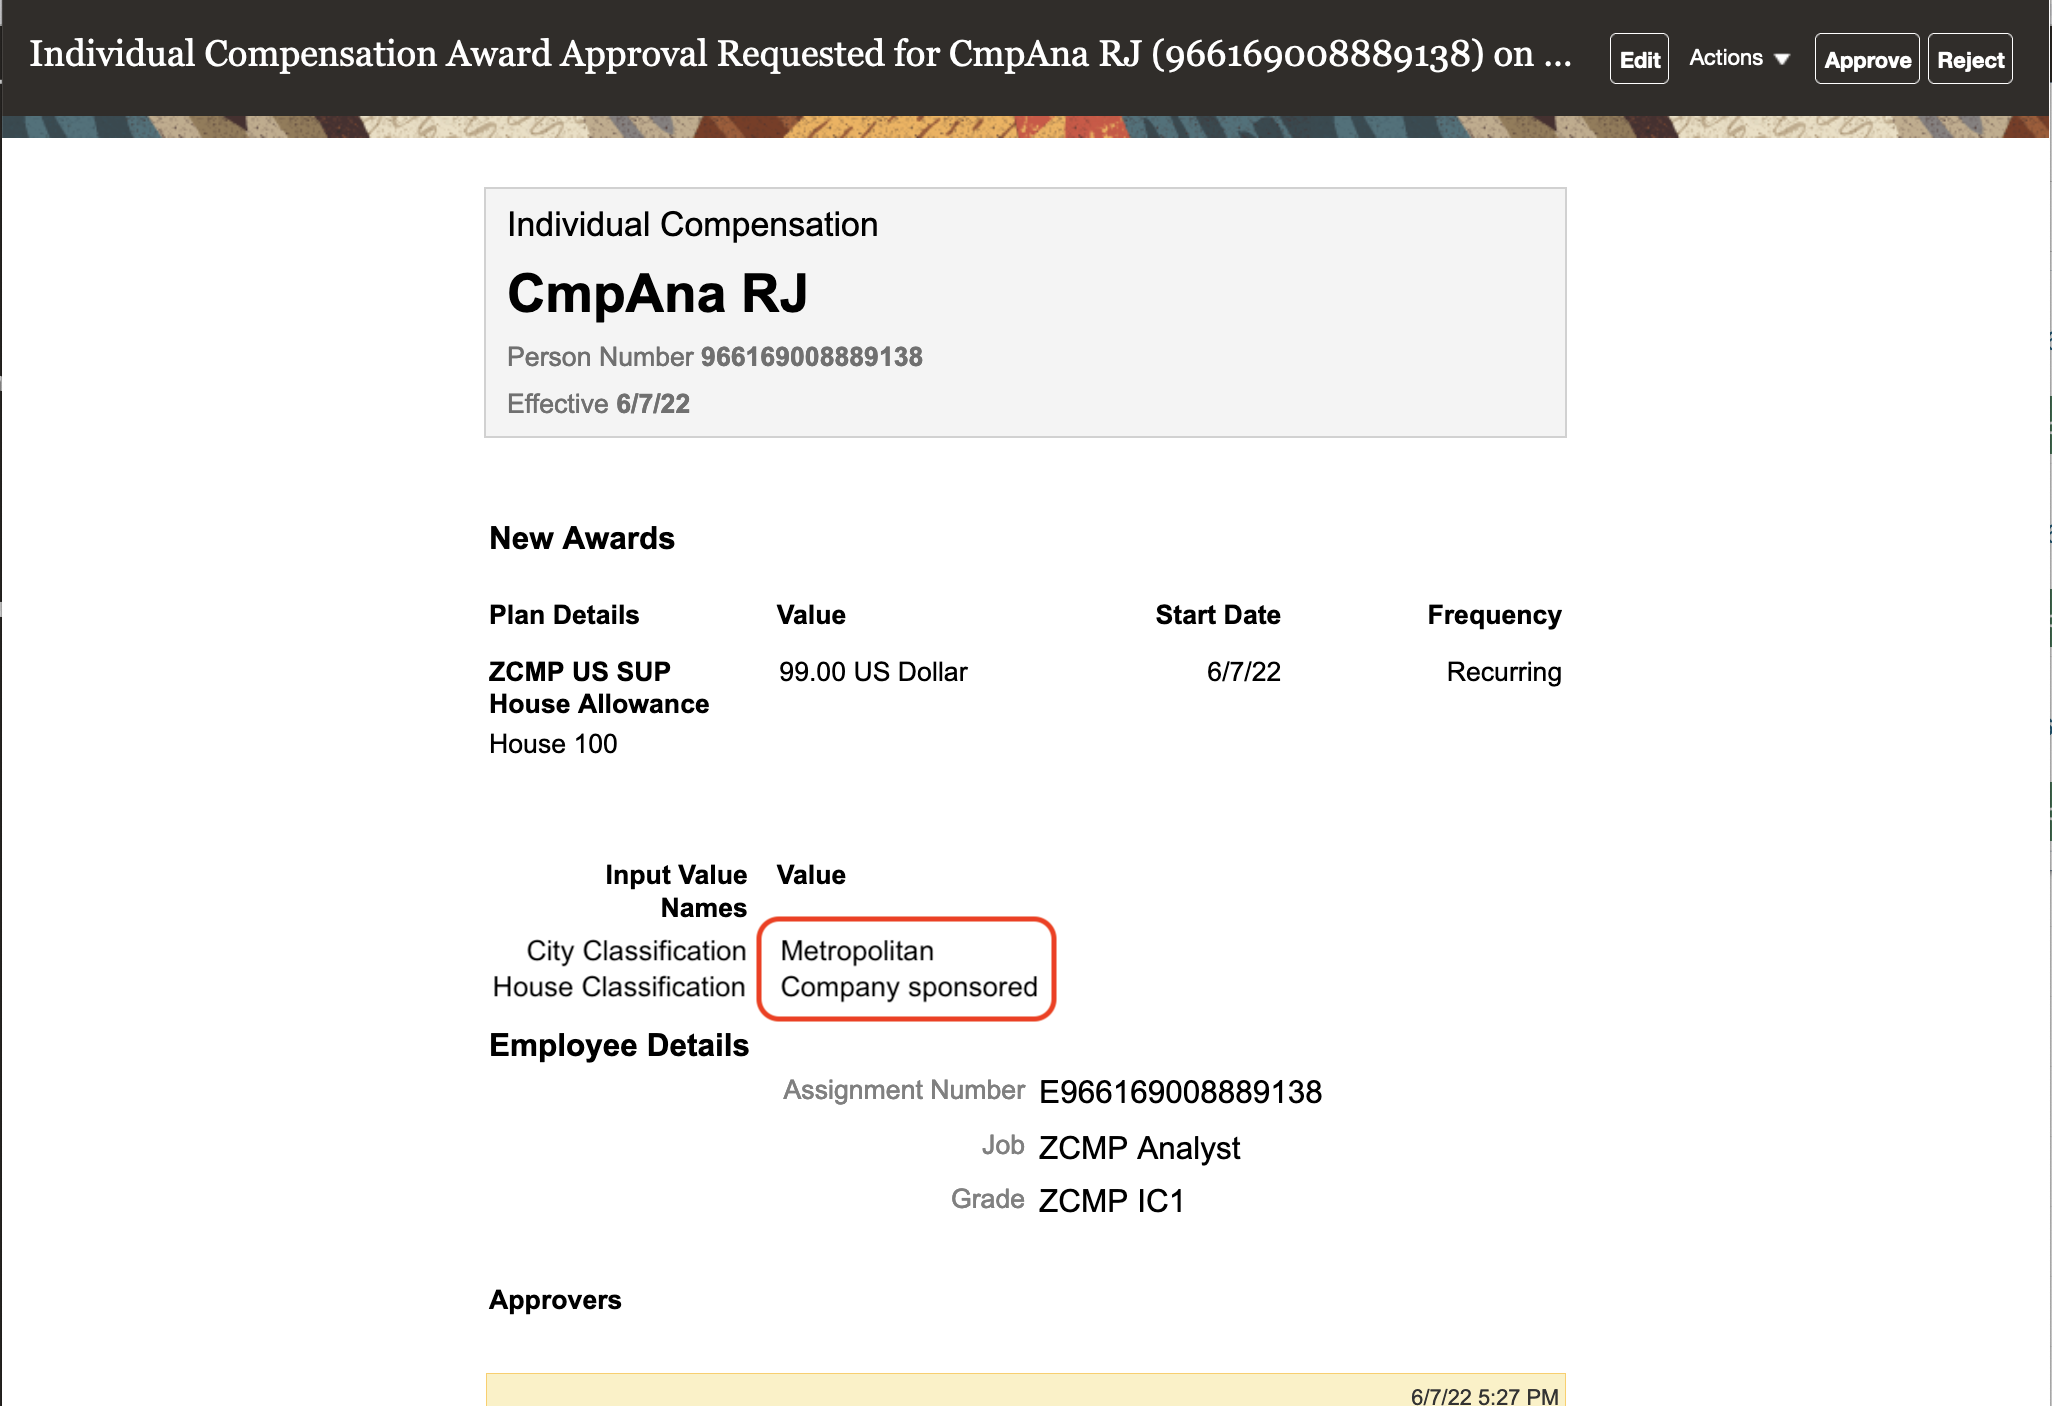Click the Edit button in header

[1639, 60]
